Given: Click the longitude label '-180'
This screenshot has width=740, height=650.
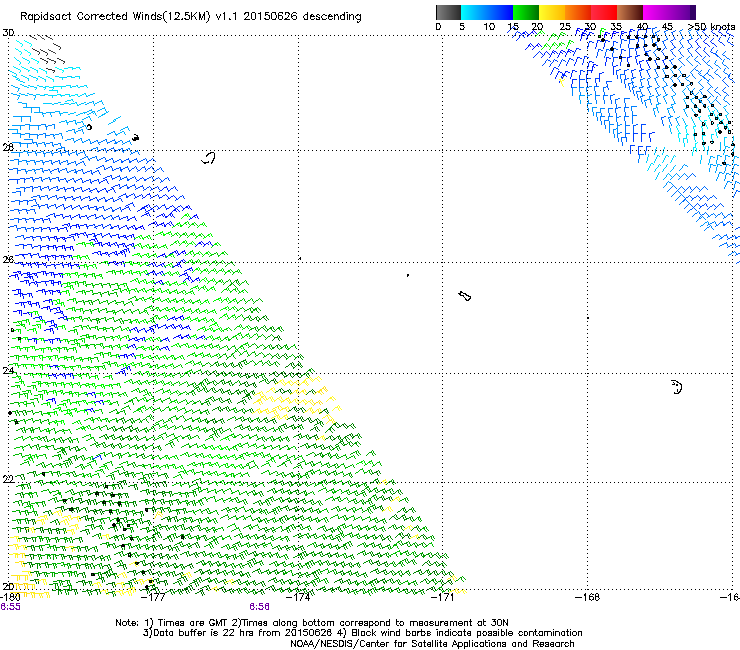Looking at the screenshot, I should pos(10,597).
